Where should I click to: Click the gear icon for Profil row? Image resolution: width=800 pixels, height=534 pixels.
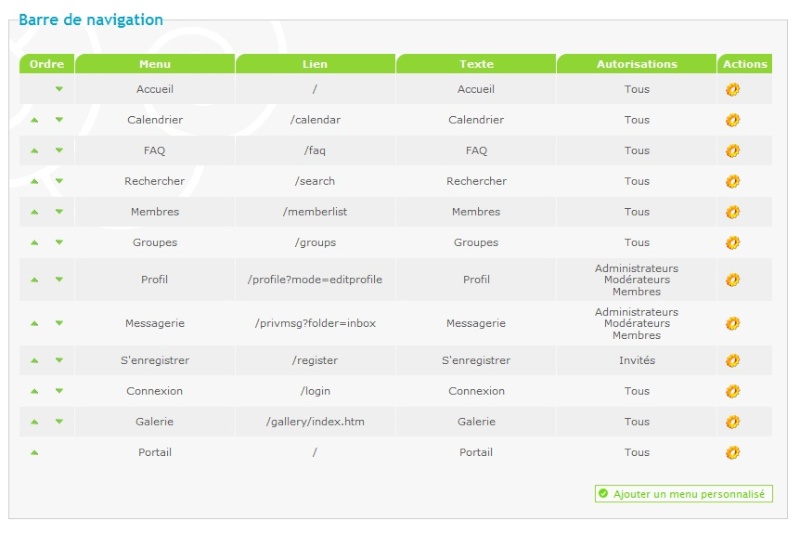tap(733, 279)
